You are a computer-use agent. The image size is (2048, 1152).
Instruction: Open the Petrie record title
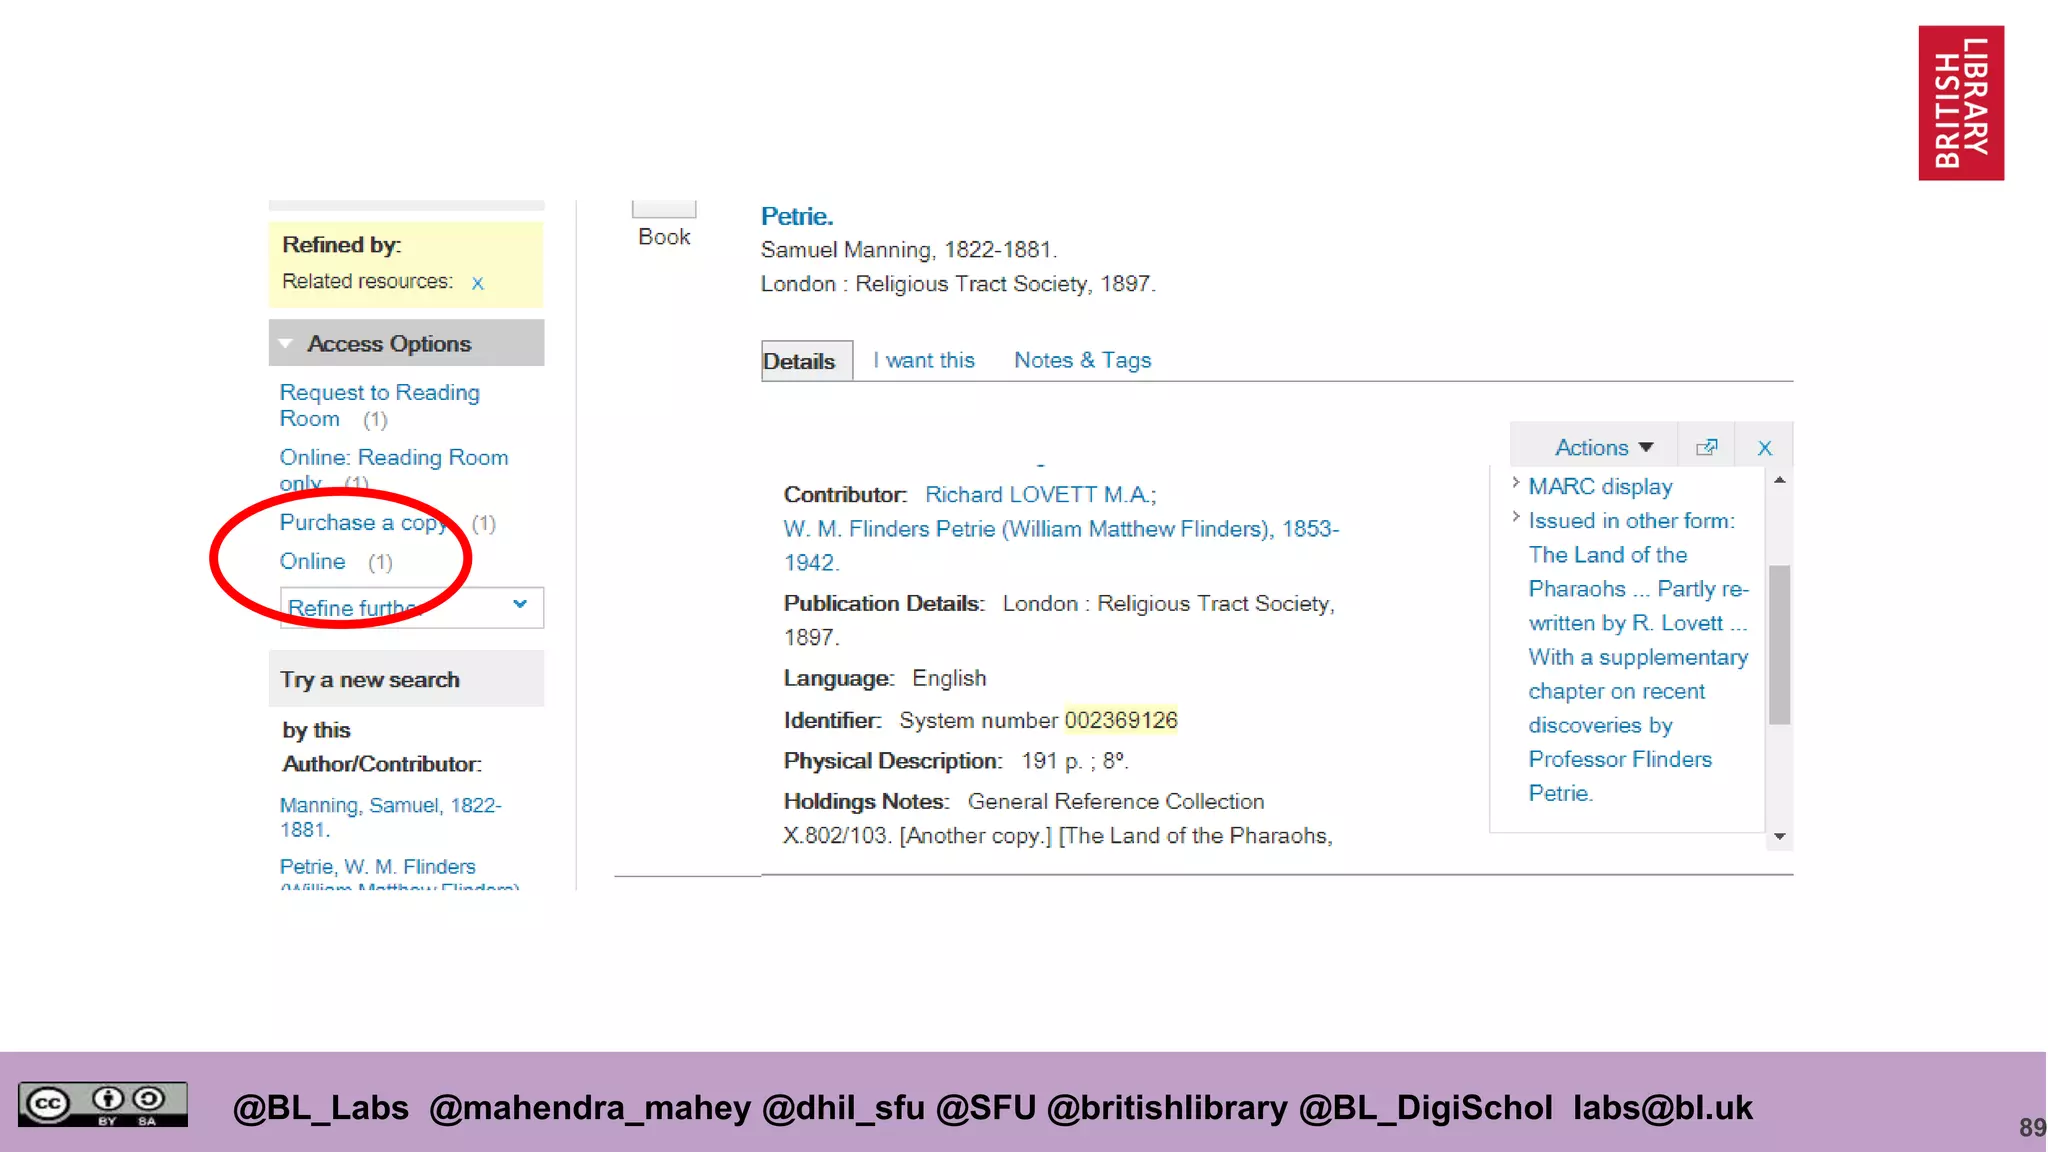796,216
